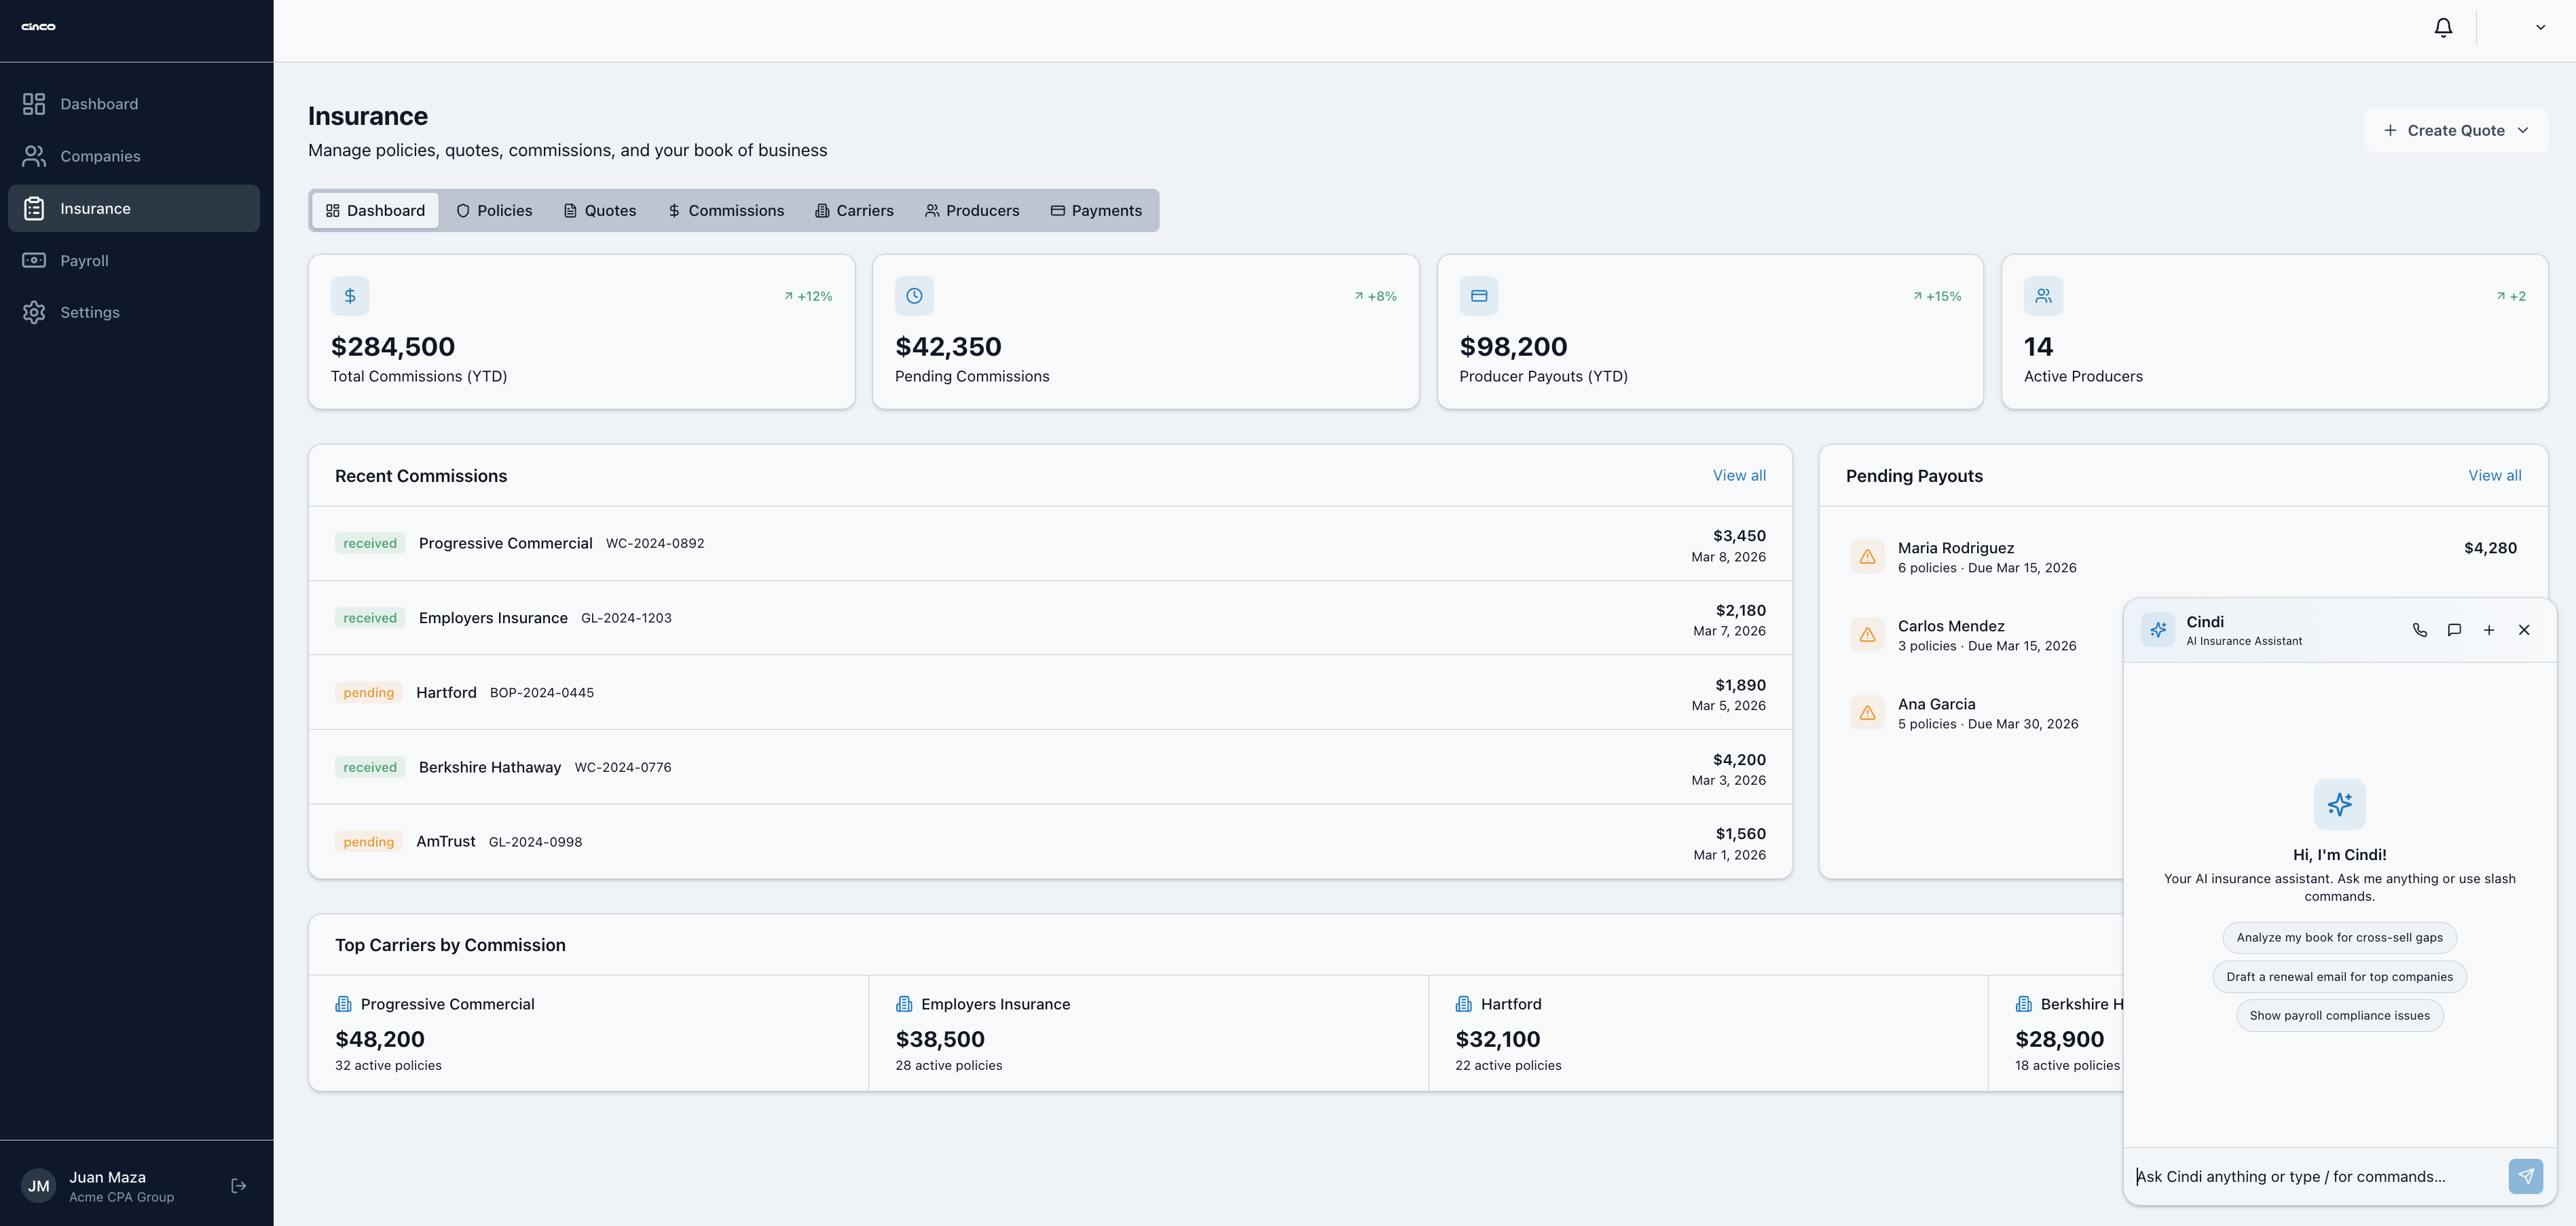2576x1226 pixels.
Task: Open Cindi chat history icon
Action: tap(2454, 630)
